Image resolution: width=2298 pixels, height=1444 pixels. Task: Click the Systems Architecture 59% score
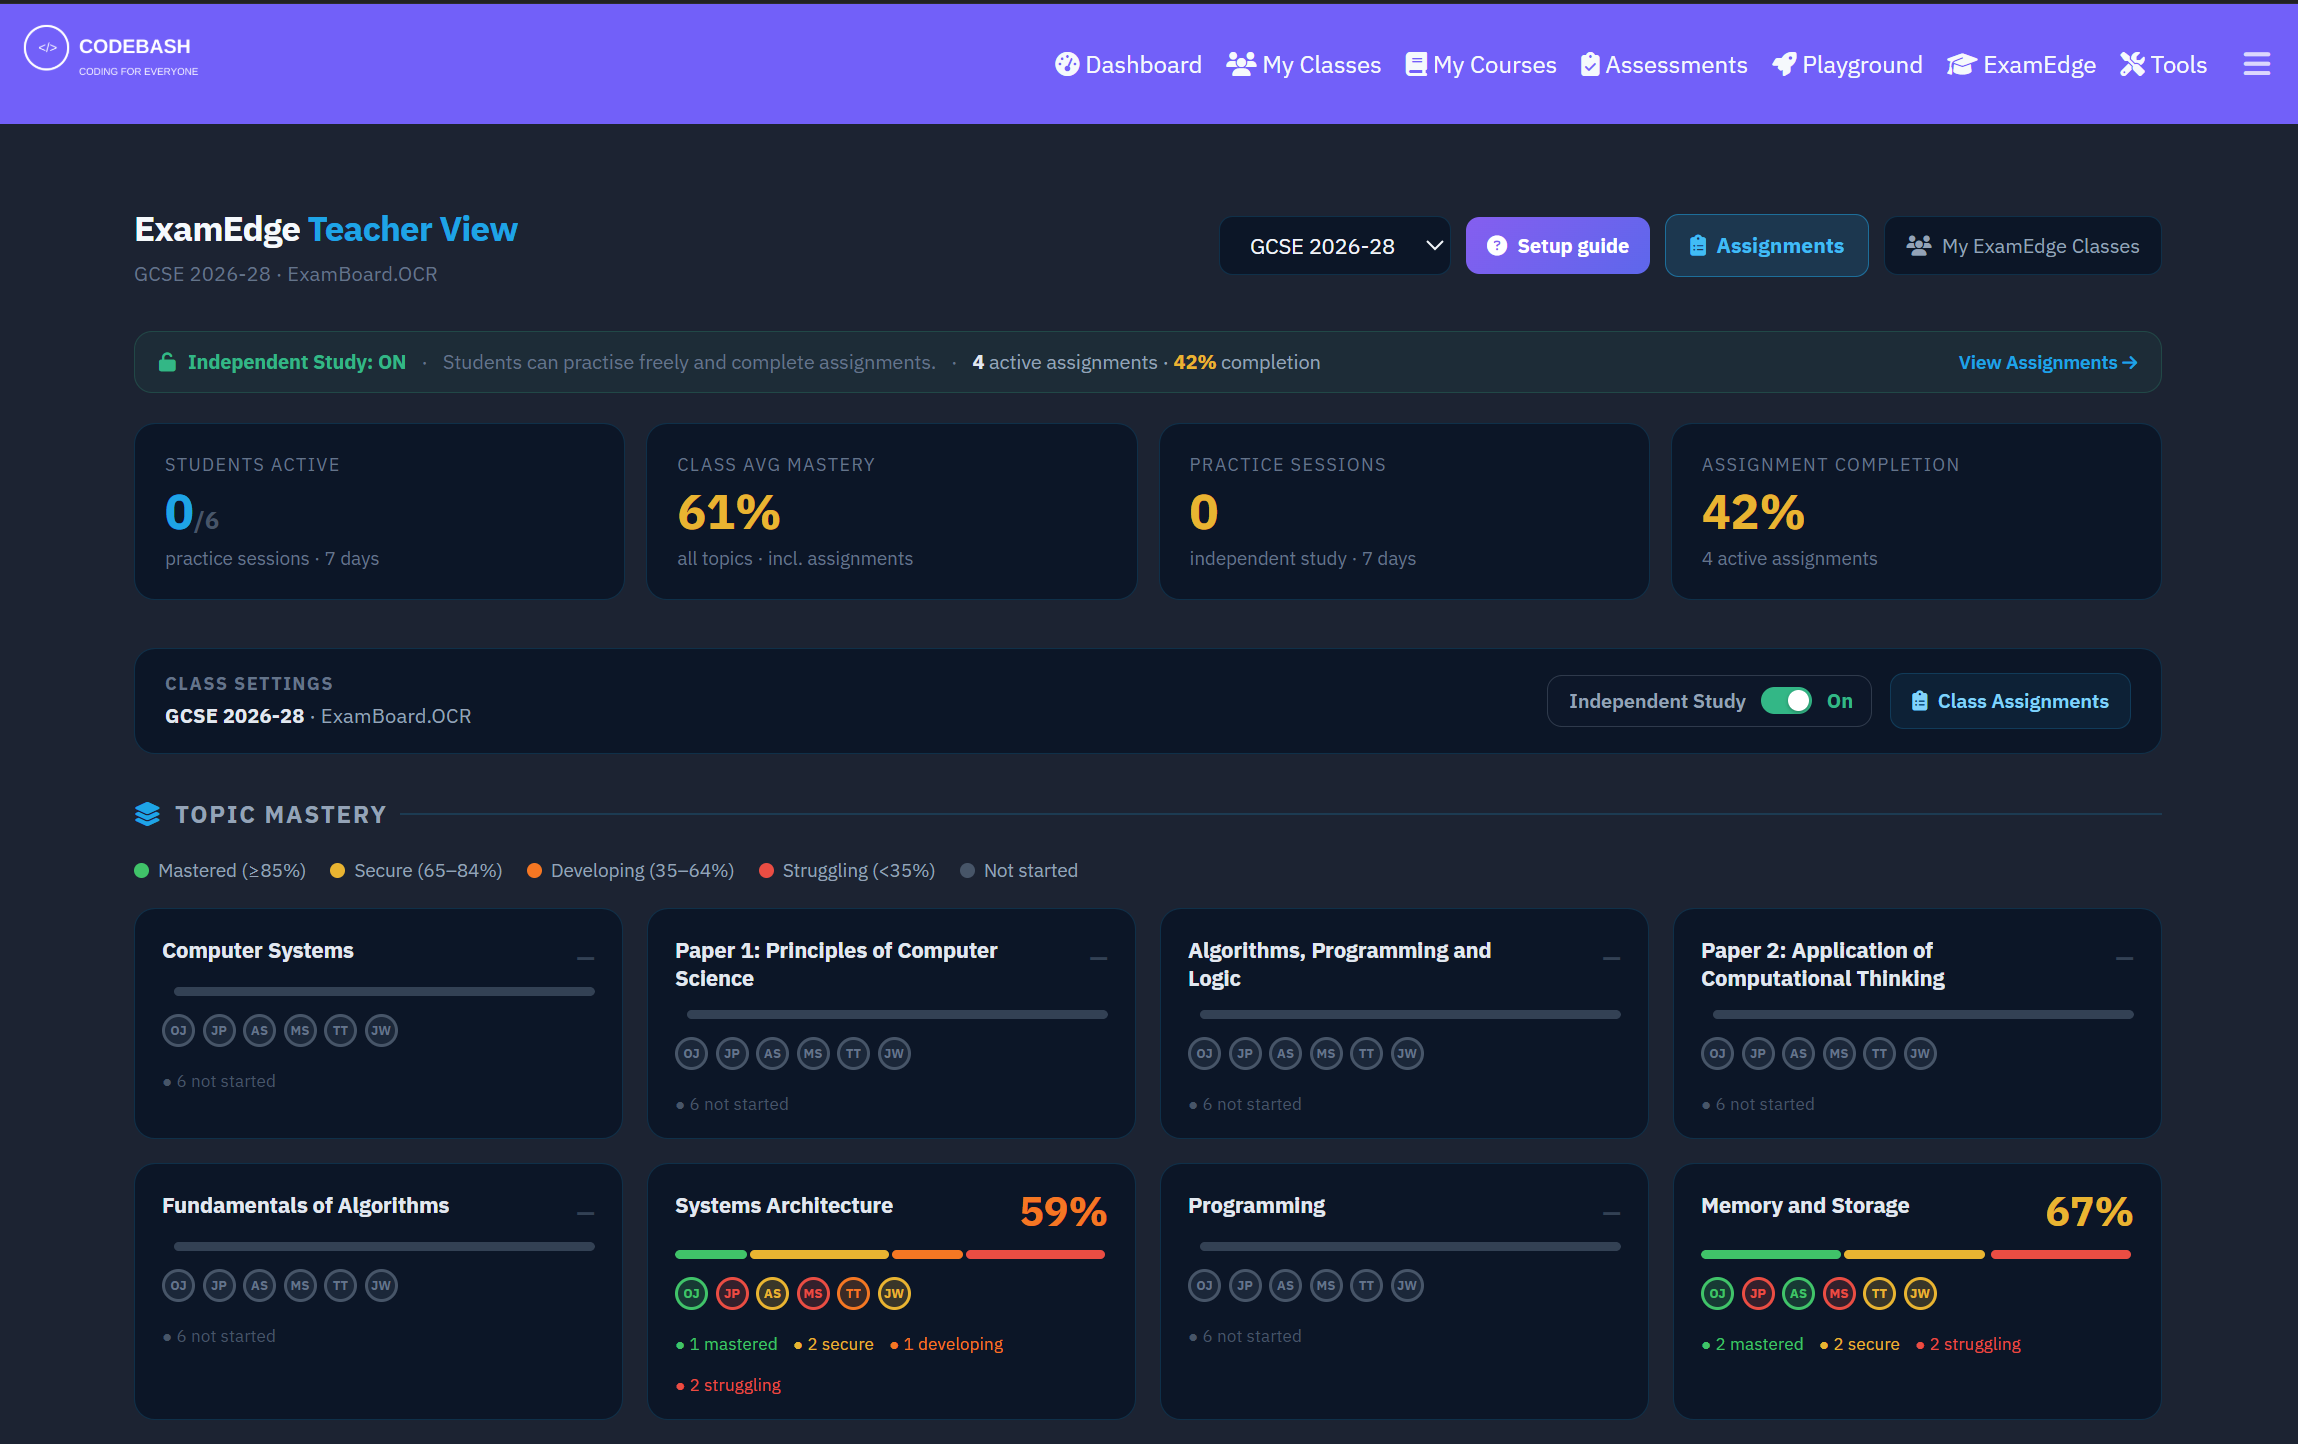point(1063,1212)
